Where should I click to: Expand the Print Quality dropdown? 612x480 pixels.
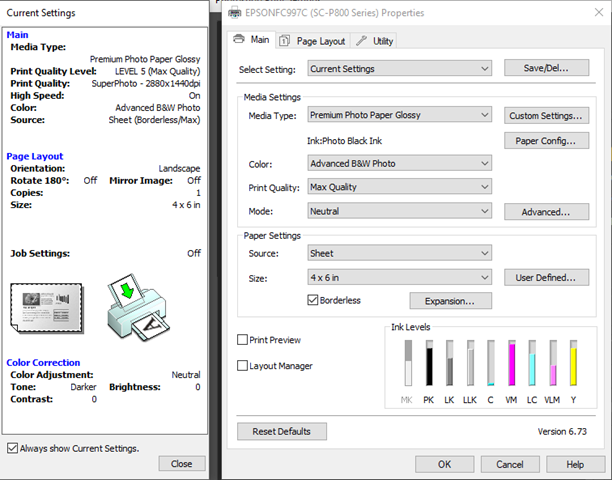[399, 187]
